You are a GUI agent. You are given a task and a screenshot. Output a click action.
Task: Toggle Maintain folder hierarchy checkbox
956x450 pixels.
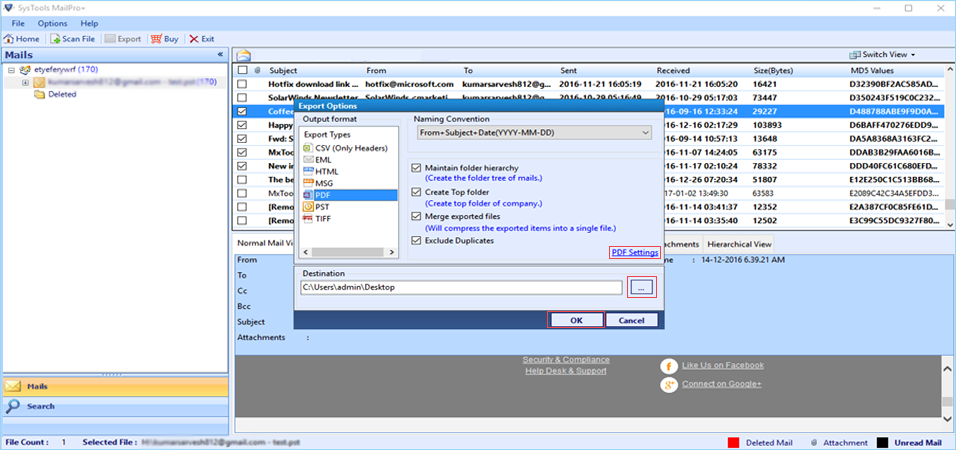[416, 168]
